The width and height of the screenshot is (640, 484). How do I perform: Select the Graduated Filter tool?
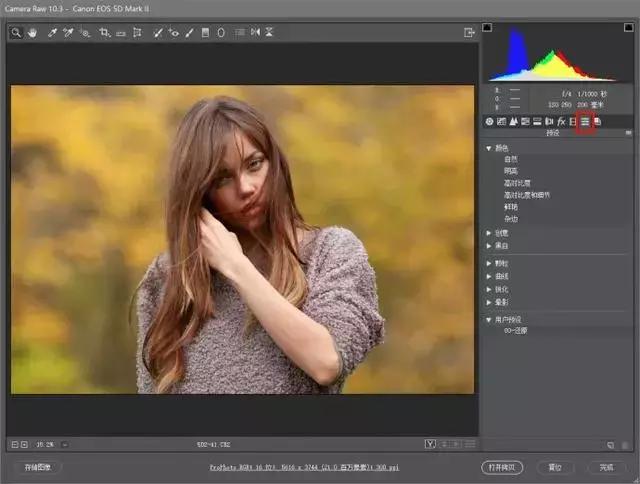205,33
